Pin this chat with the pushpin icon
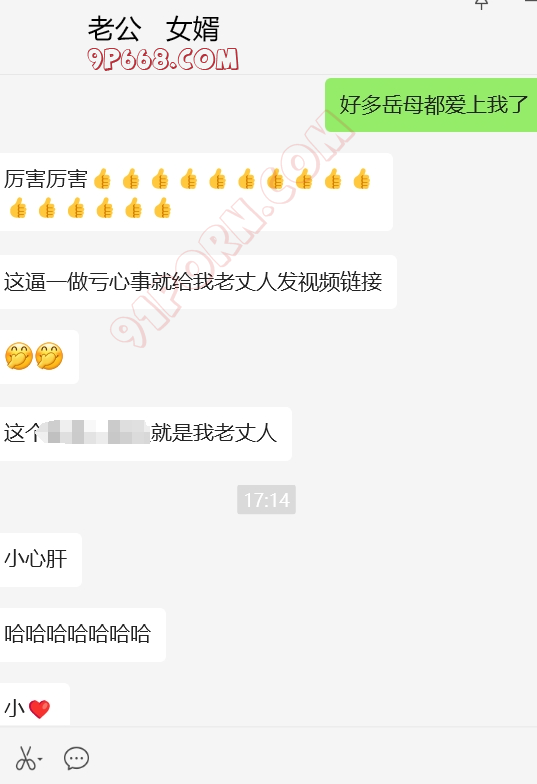Image resolution: width=537 pixels, height=784 pixels. click(x=481, y=4)
